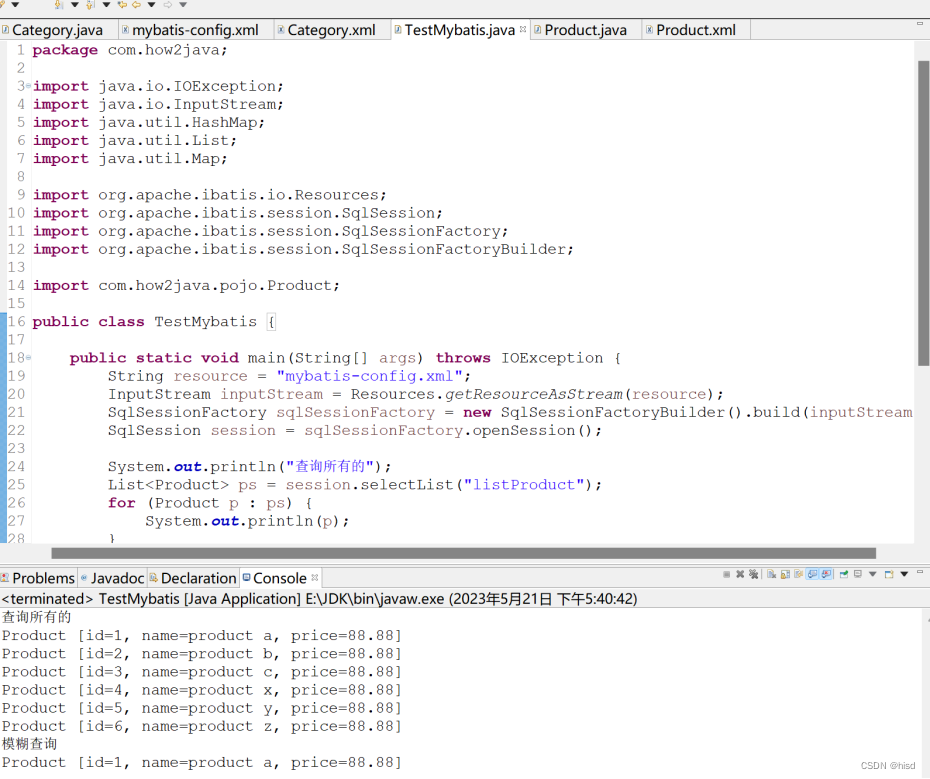The width and height of the screenshot is (930, 779).
Task: Collapse the main method at line 18
Action: [x=28, y=358]
